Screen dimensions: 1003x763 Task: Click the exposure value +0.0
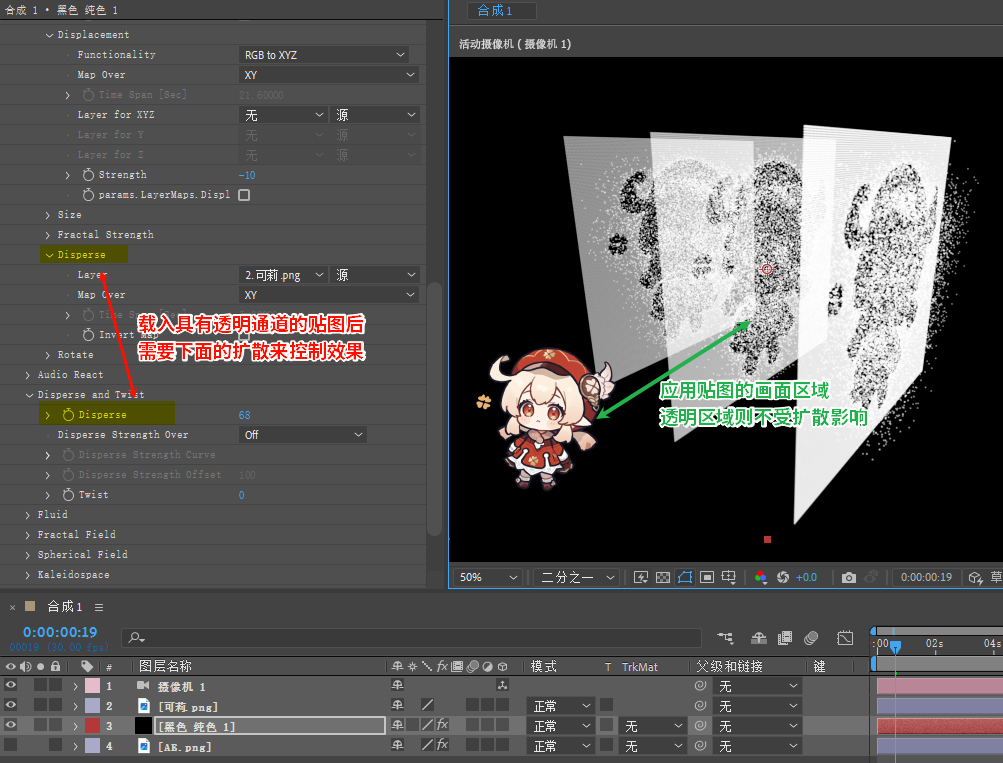point(806,578)
